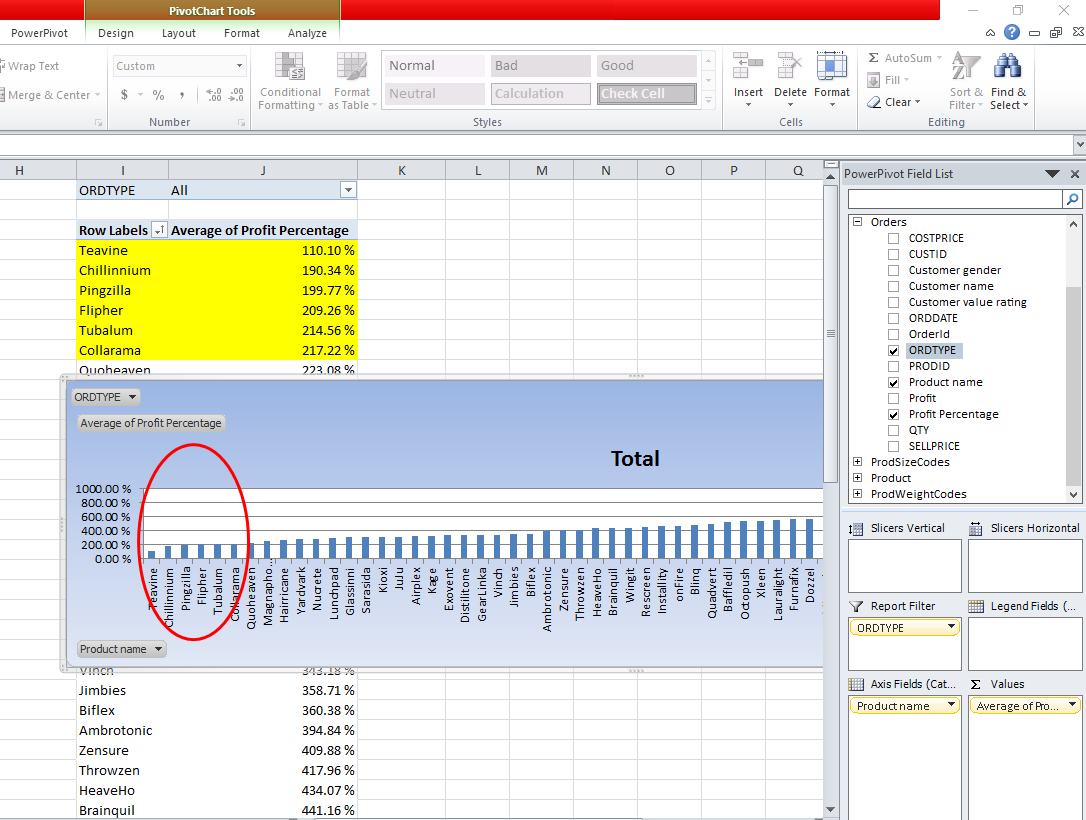
Task: Switch to the Design tab
Action: point(116,33)
